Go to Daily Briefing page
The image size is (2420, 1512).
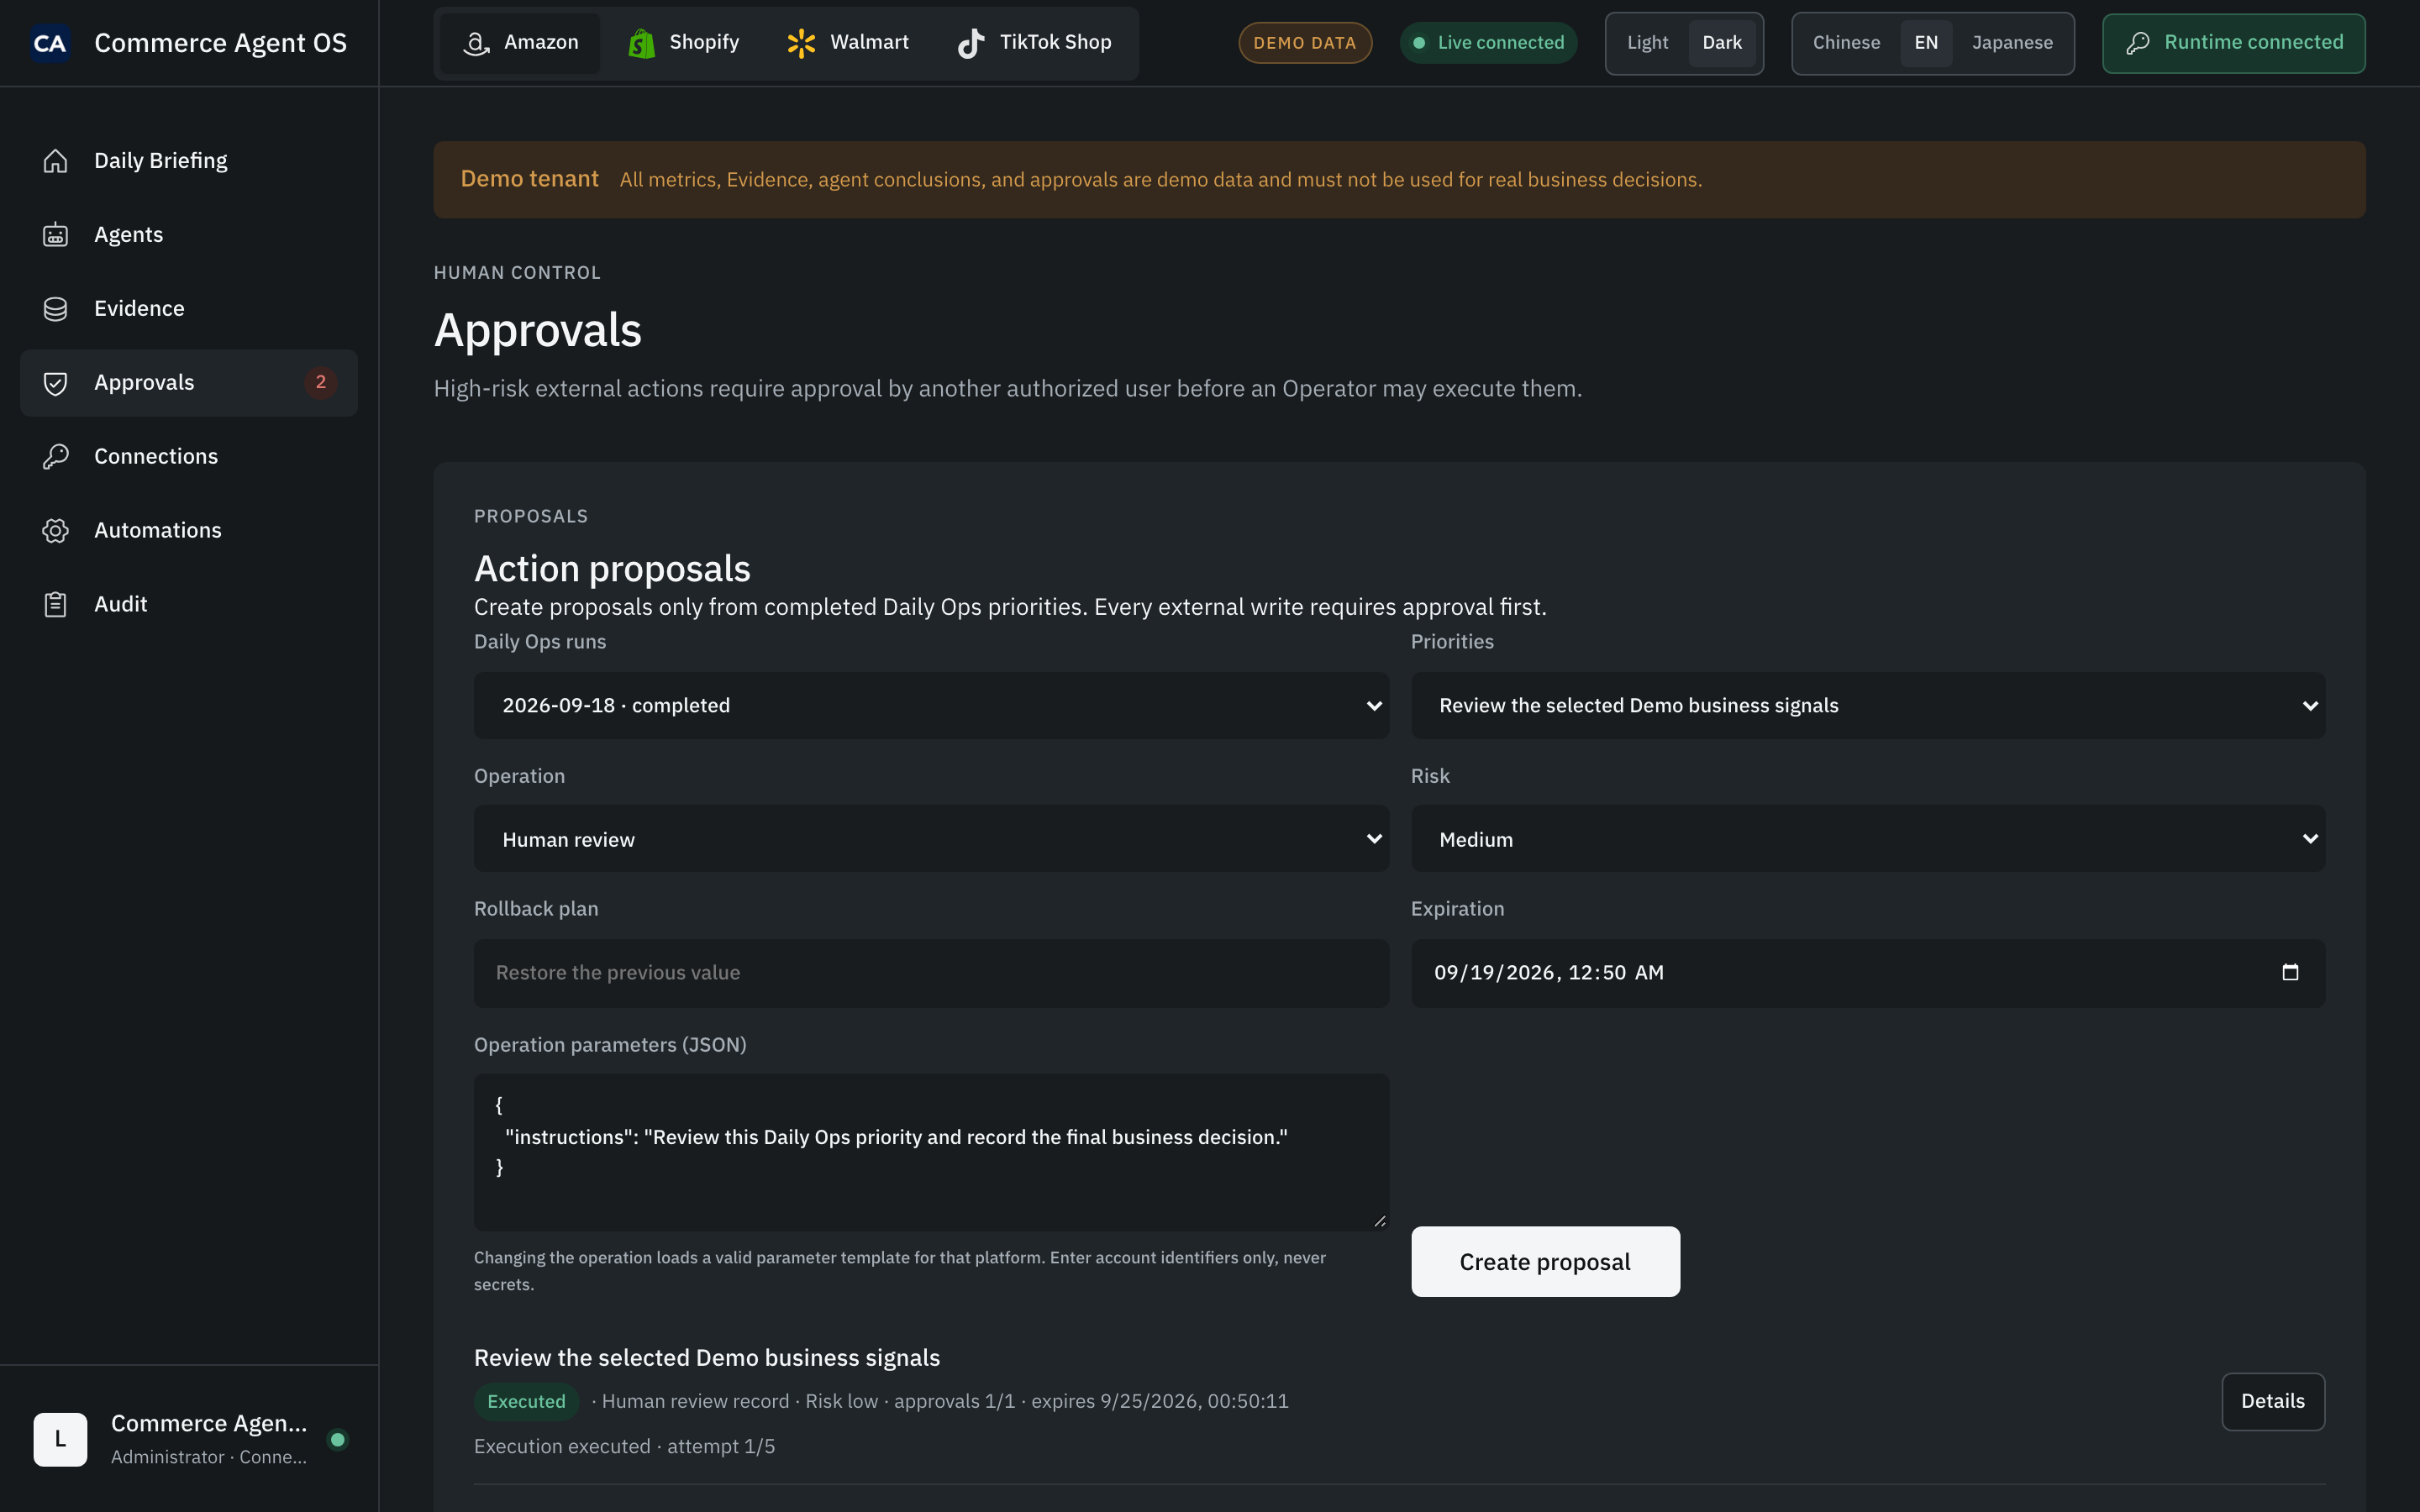click(189, 161)
